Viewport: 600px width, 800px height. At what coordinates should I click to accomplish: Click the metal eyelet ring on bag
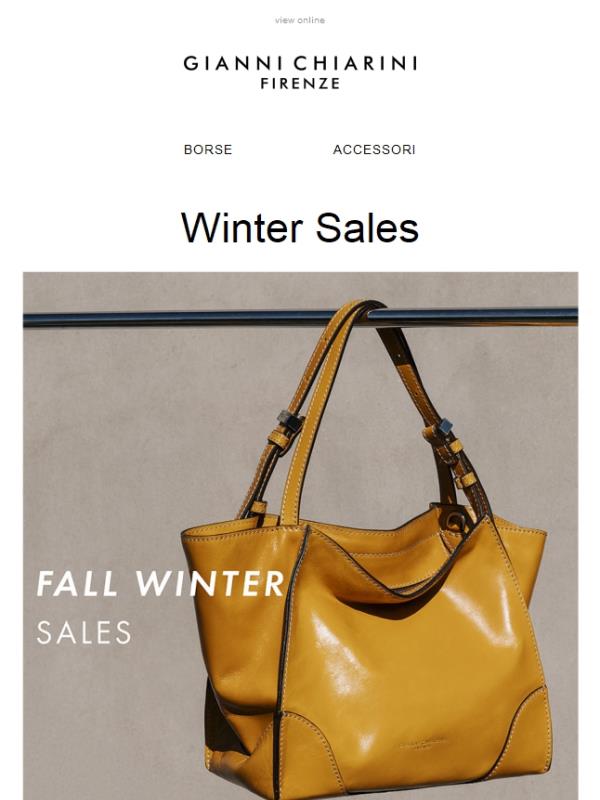(x=455, y=520)
